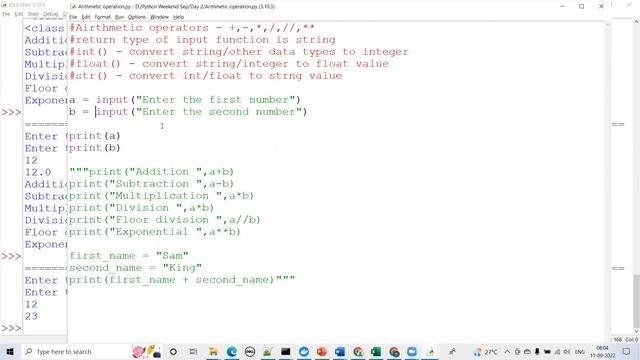Open the Shell menu in IDLE Shell window
Image resolution: width=640 pixels, height=360 pixels.
(x=33, y=14)
